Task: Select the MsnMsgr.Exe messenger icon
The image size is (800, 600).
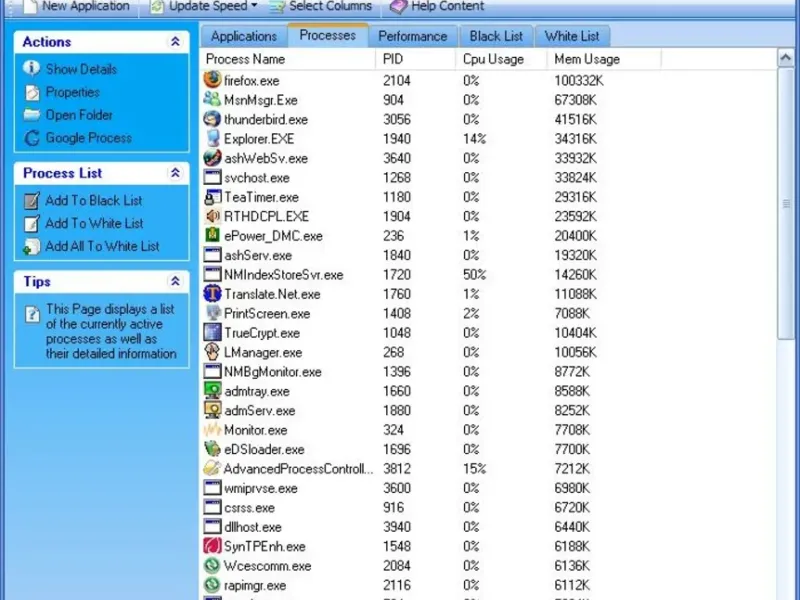Action: coord(212,99)
